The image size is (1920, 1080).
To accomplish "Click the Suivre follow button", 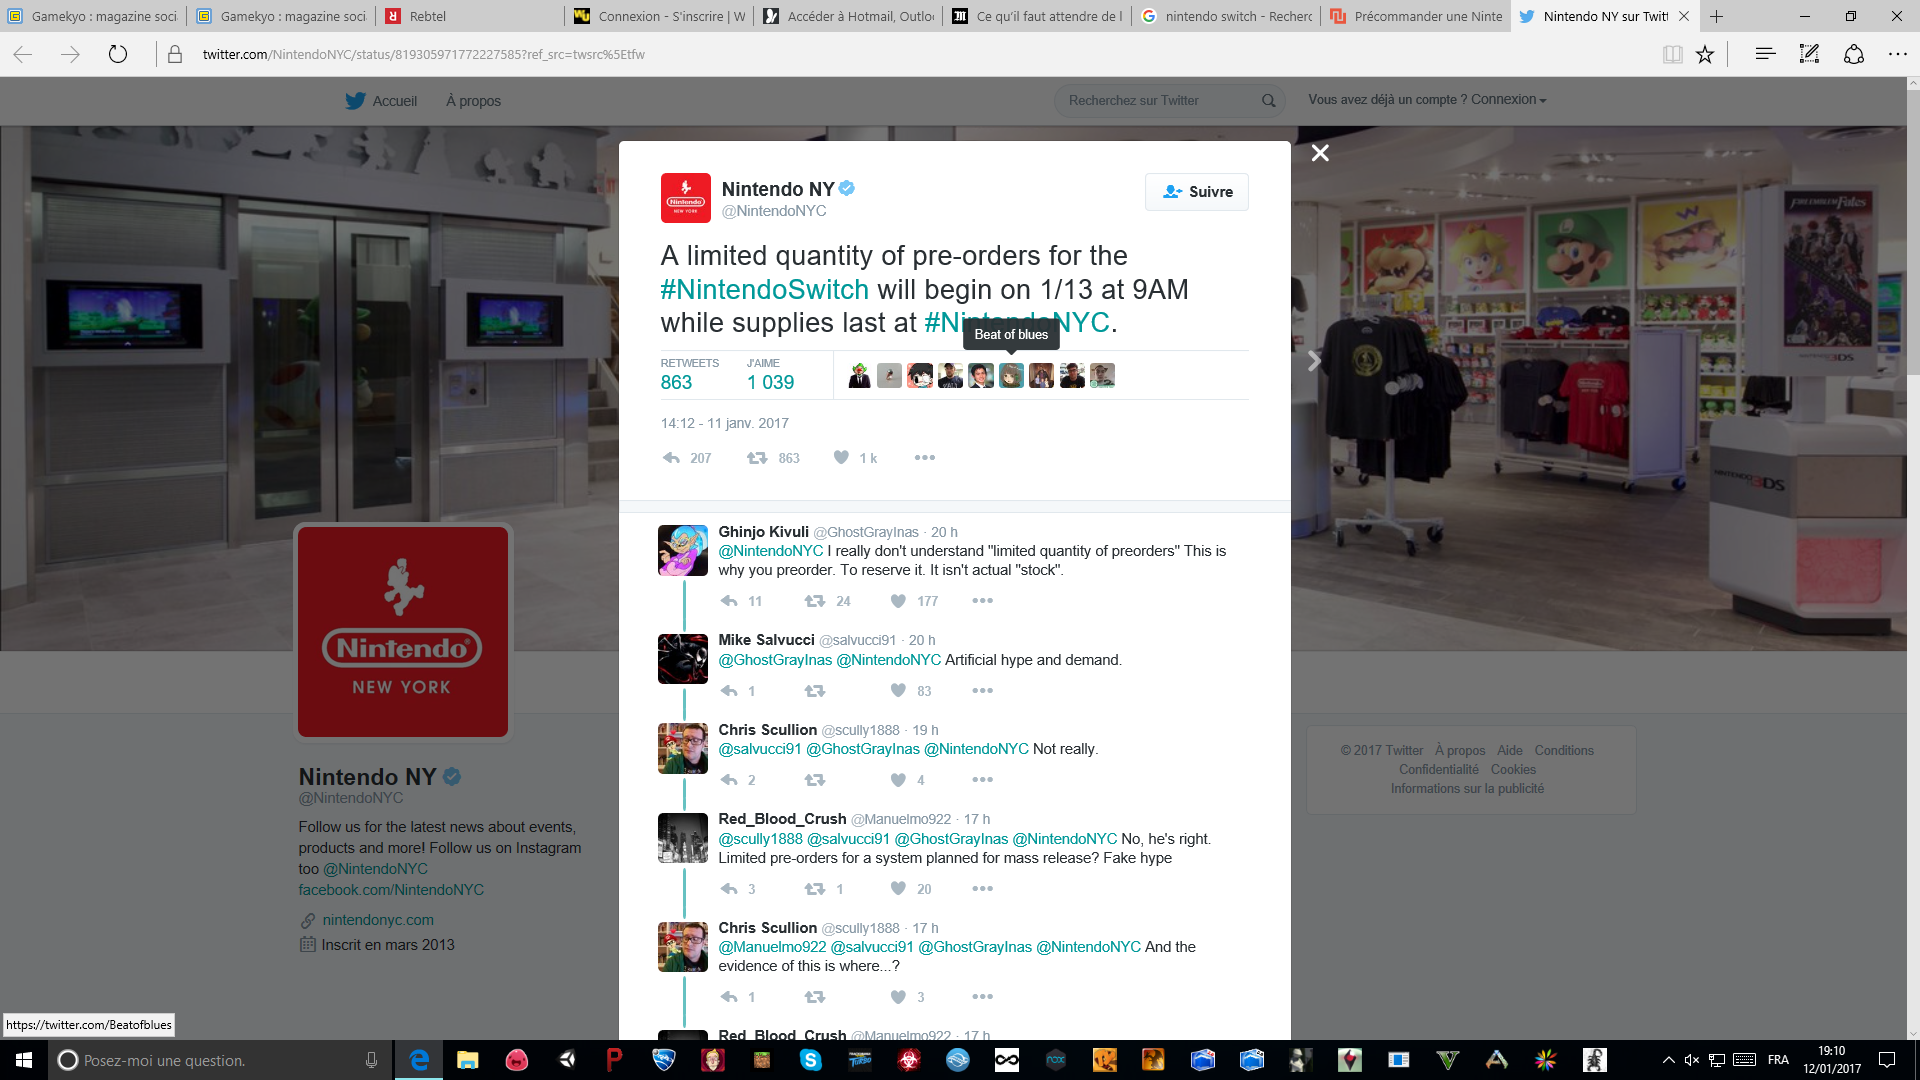I will 1197,192.
